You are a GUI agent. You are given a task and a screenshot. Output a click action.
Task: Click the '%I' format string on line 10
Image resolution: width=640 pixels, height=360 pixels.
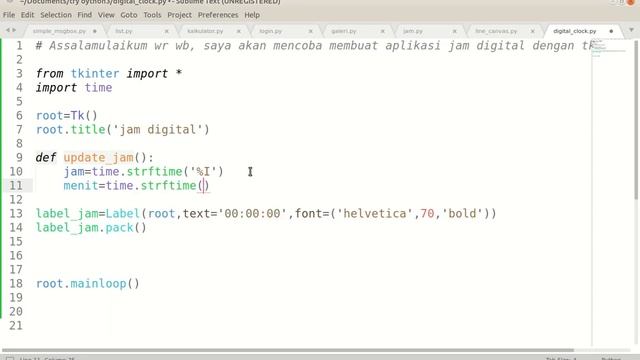(x=203, y=171)
